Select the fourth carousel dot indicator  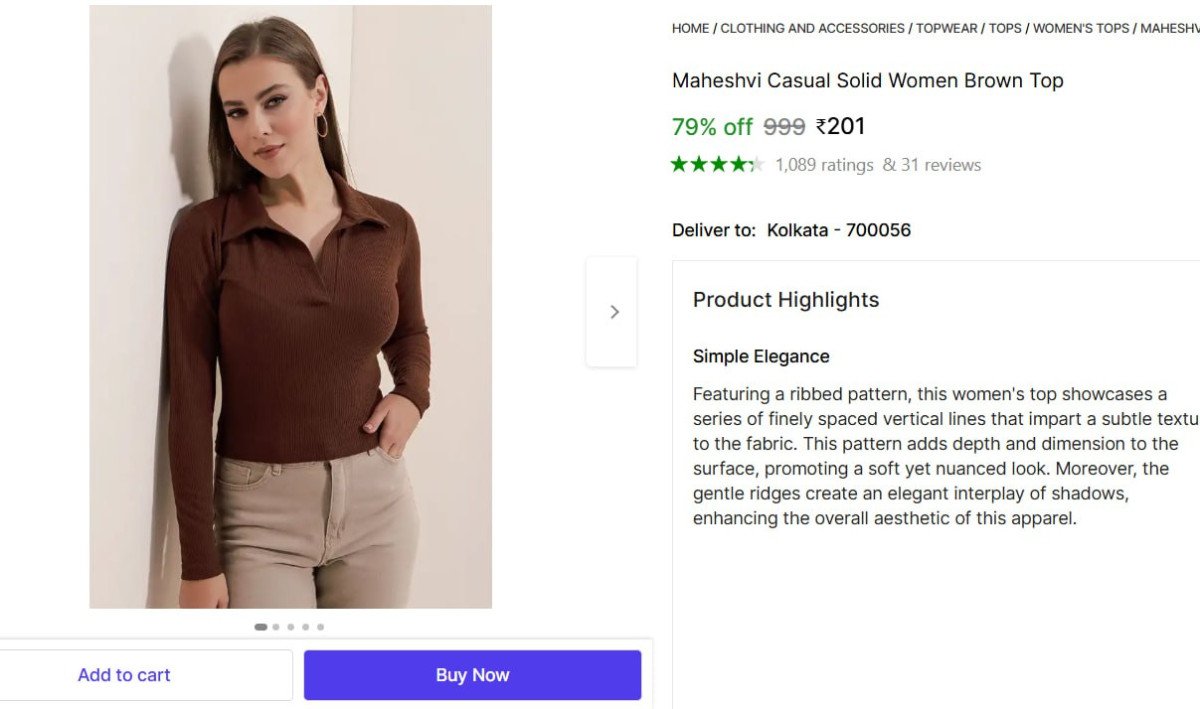(x=306, y=627)
